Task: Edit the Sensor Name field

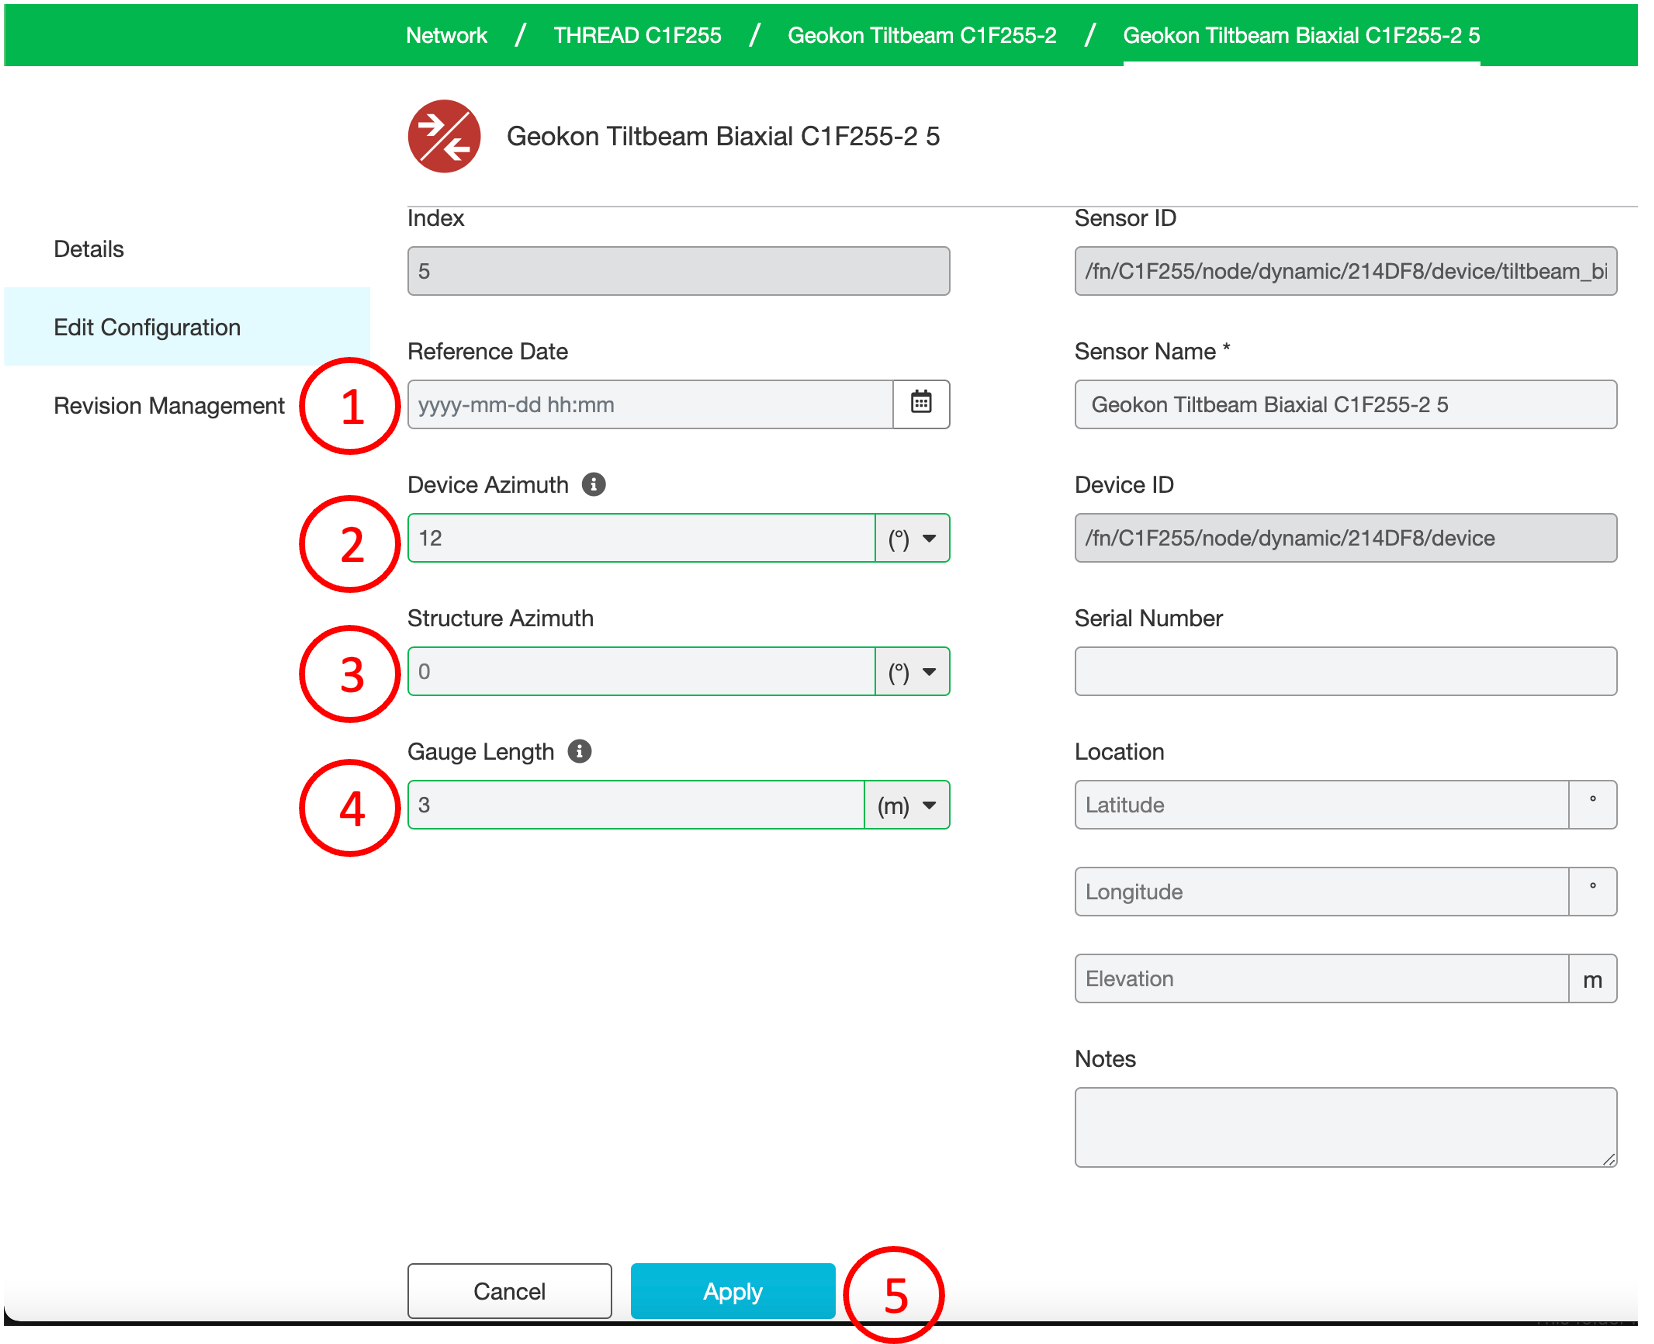Action: coord(1345,404)
